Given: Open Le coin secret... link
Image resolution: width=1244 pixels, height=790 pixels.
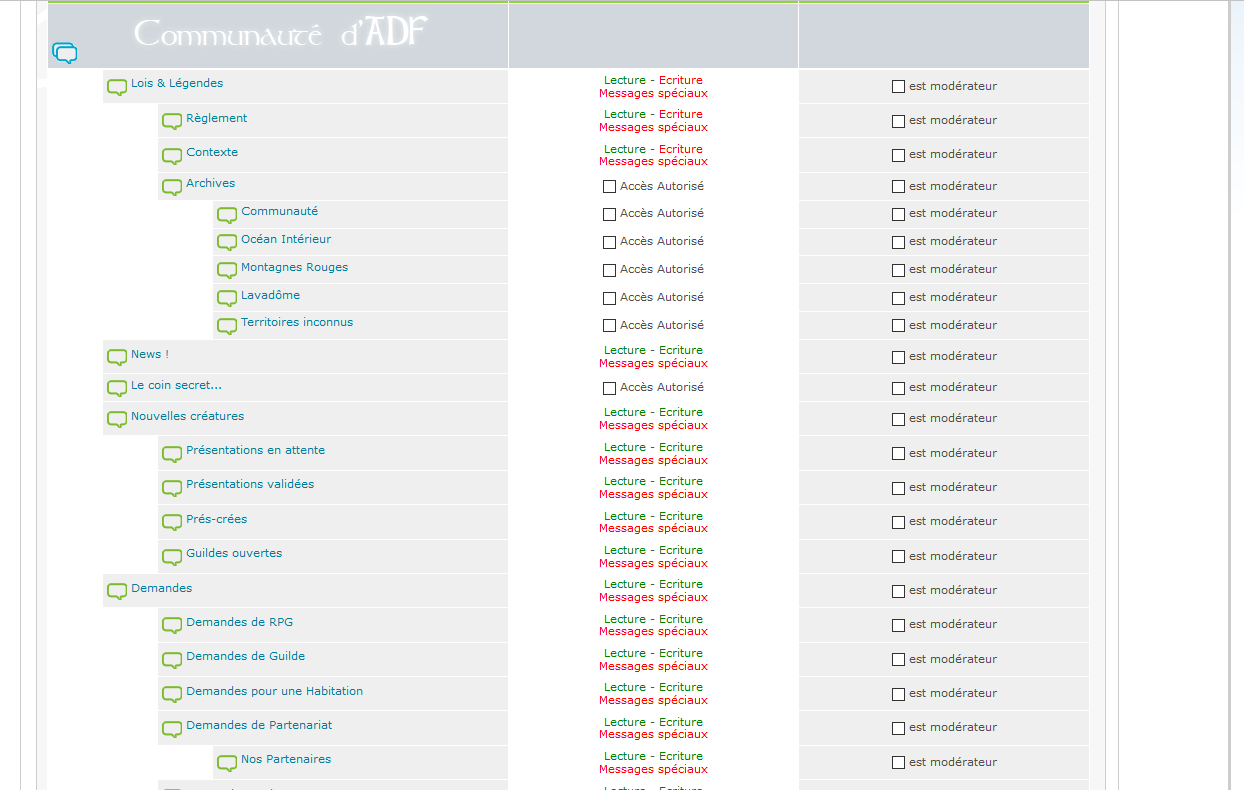Looking at the screenshot, I should click(176, 385).
